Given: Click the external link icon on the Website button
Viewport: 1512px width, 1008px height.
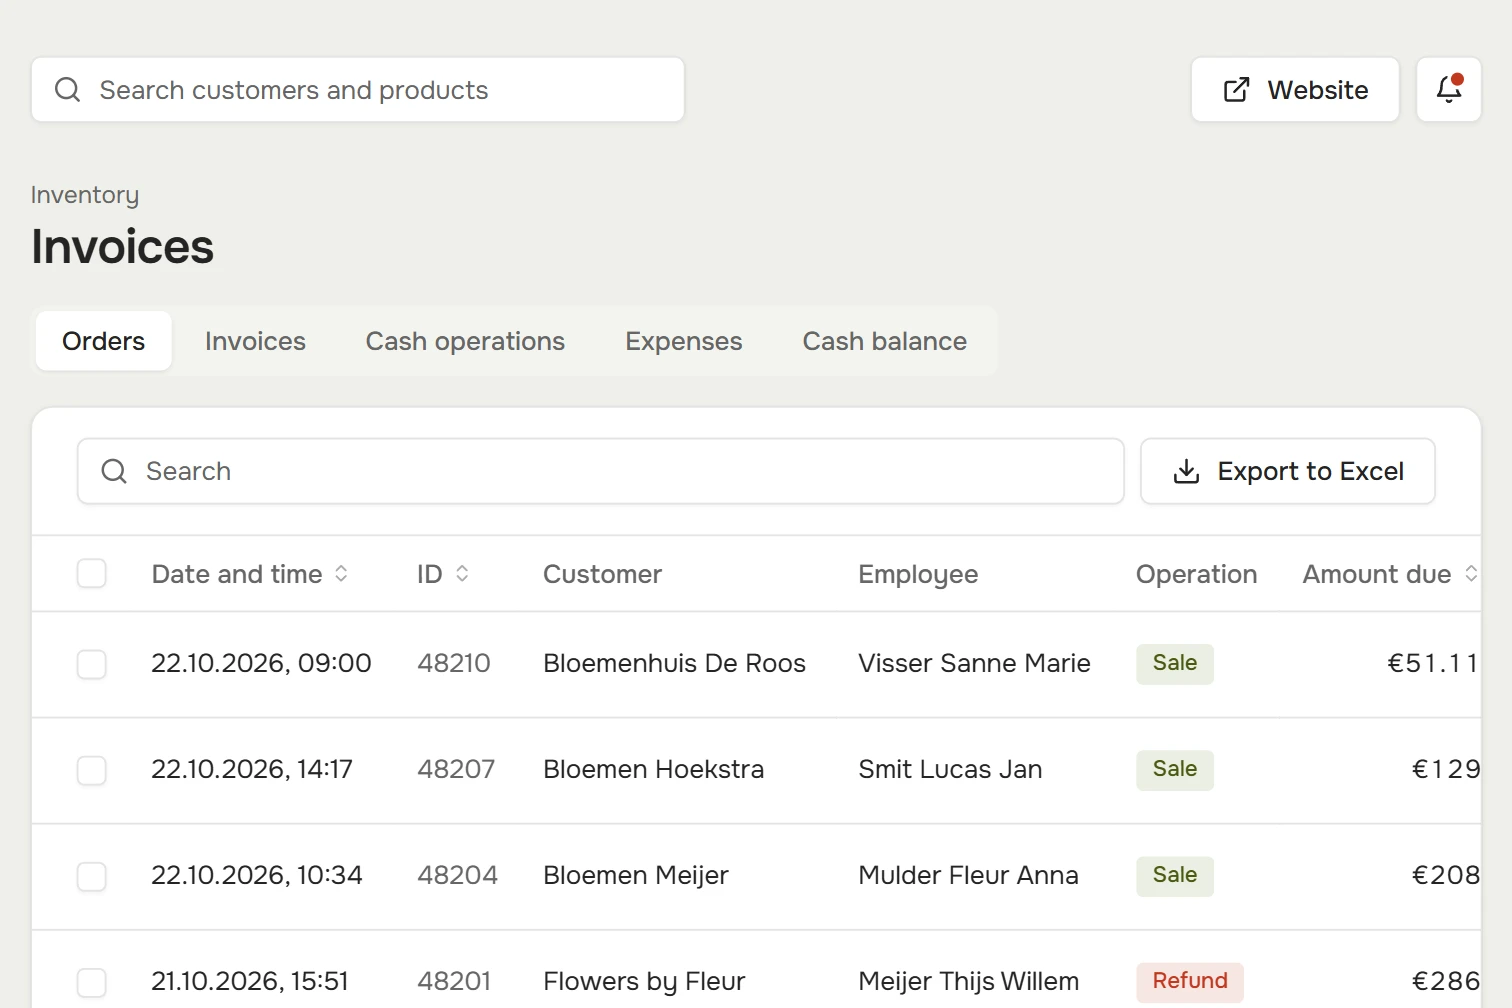Looking at the screenshot, I should (x=1237, y=90).
